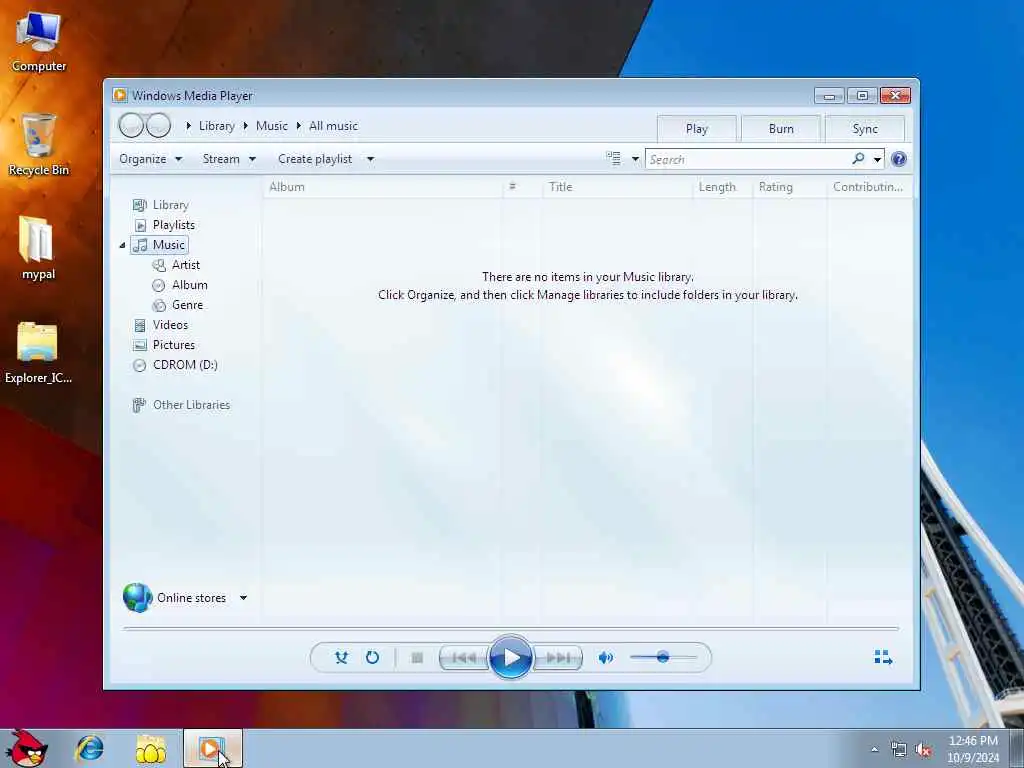Adjust the volume slider
Image resolution: width=1024 pixels, height=768 pixels.
(663, 657)
